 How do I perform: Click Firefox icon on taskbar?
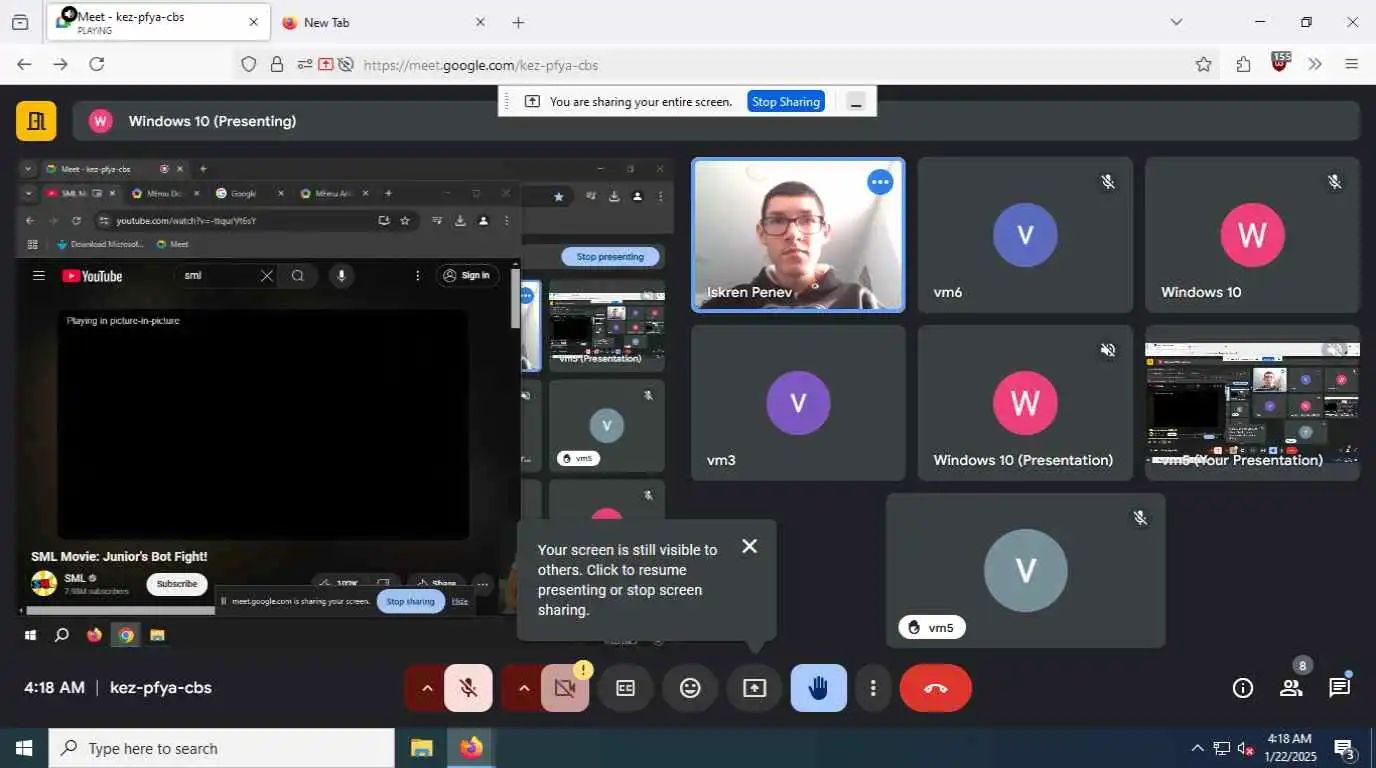pos(471,748)
